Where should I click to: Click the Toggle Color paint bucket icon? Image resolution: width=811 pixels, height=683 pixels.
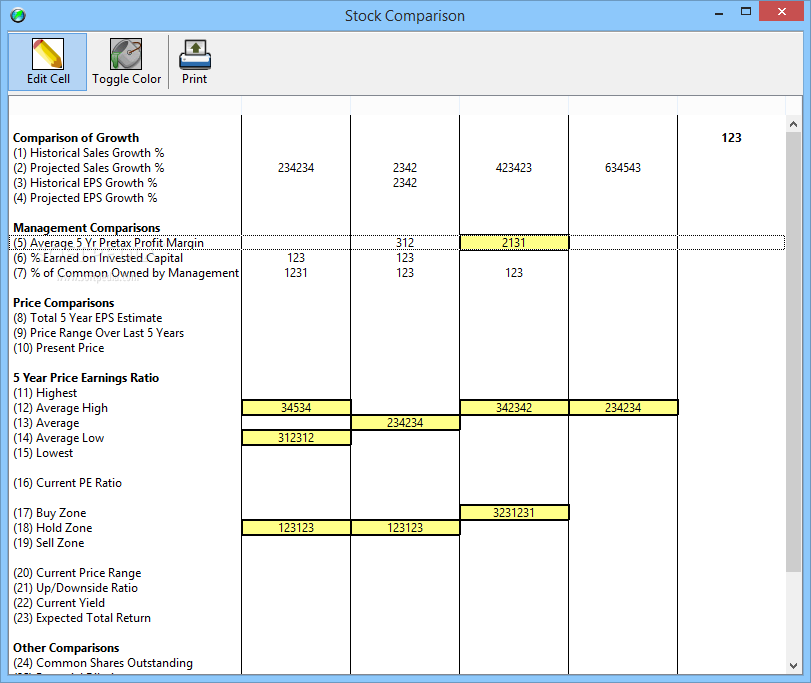pos(126,54)
